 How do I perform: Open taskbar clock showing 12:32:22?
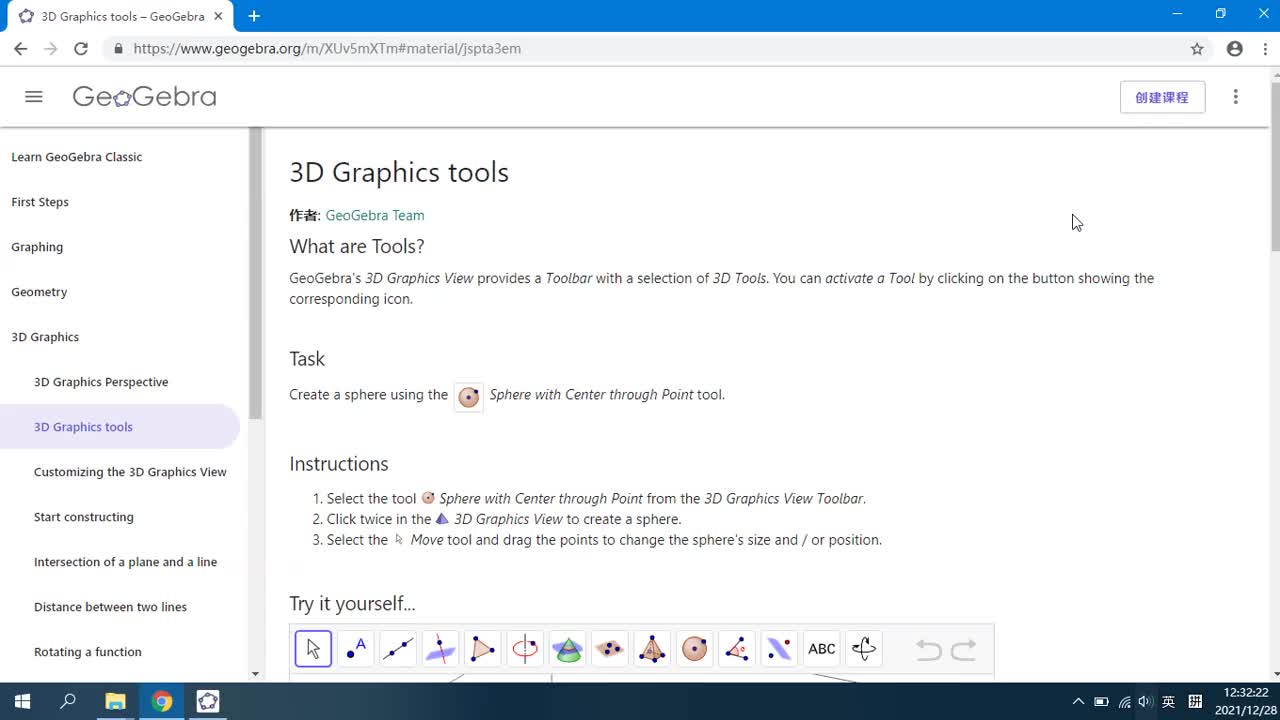click(x=1245, y=701)
